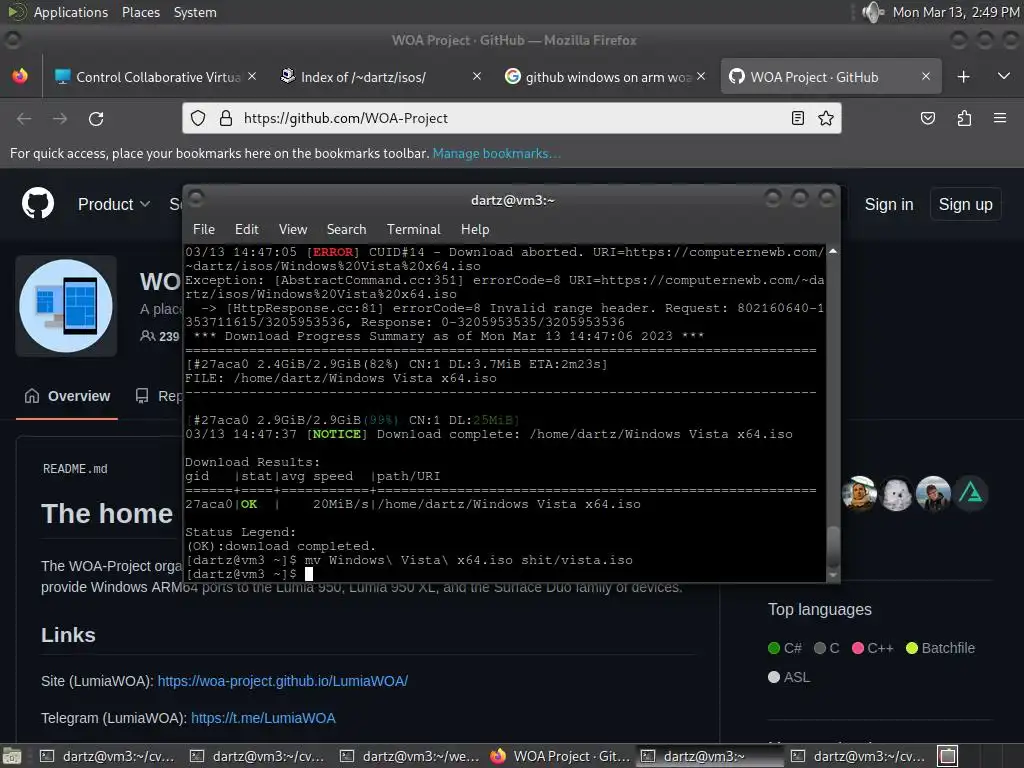Show desktop icon in bottom panel
Image resolution: width=1024 pixels, height=768 pixels.
click(x=12, y=756)
